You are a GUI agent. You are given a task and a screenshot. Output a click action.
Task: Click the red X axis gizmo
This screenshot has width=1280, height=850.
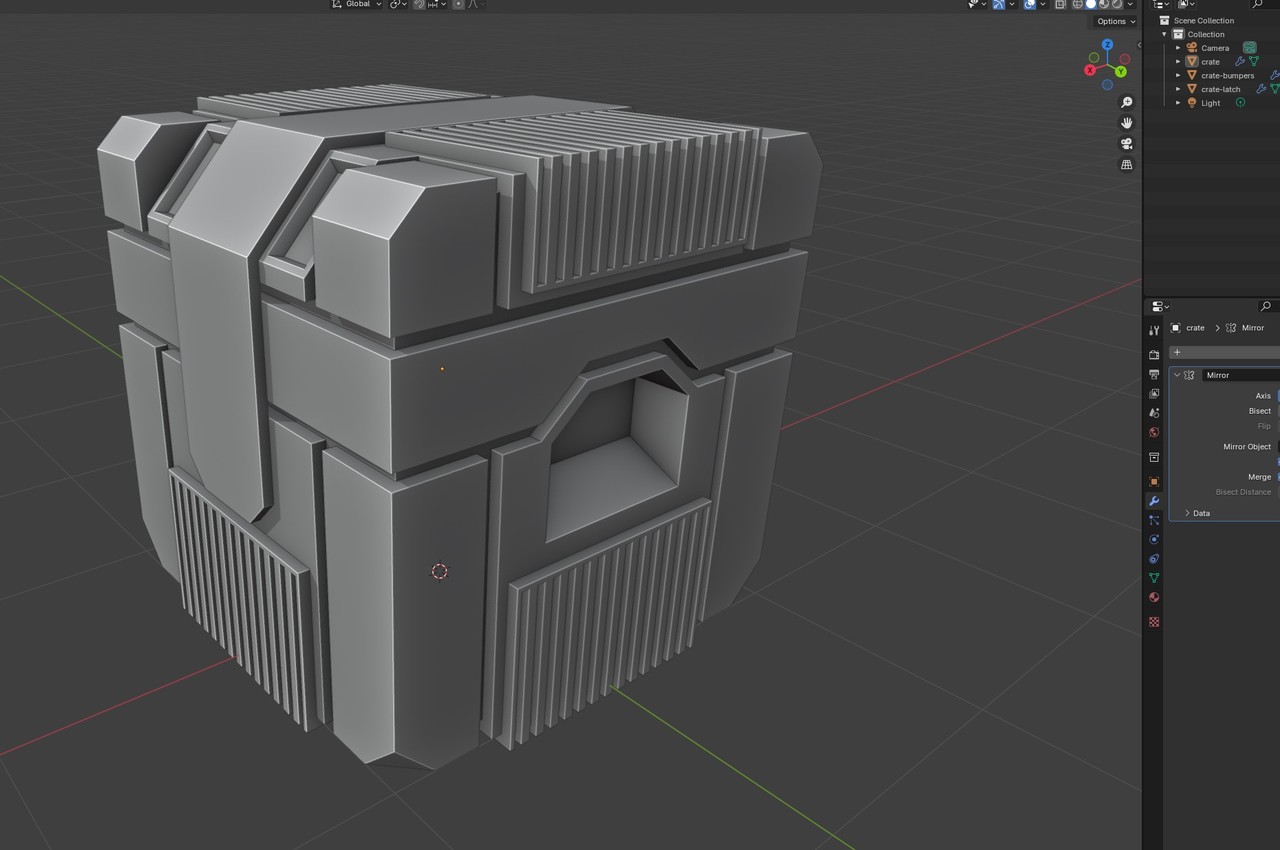(x=1091, y=70)
